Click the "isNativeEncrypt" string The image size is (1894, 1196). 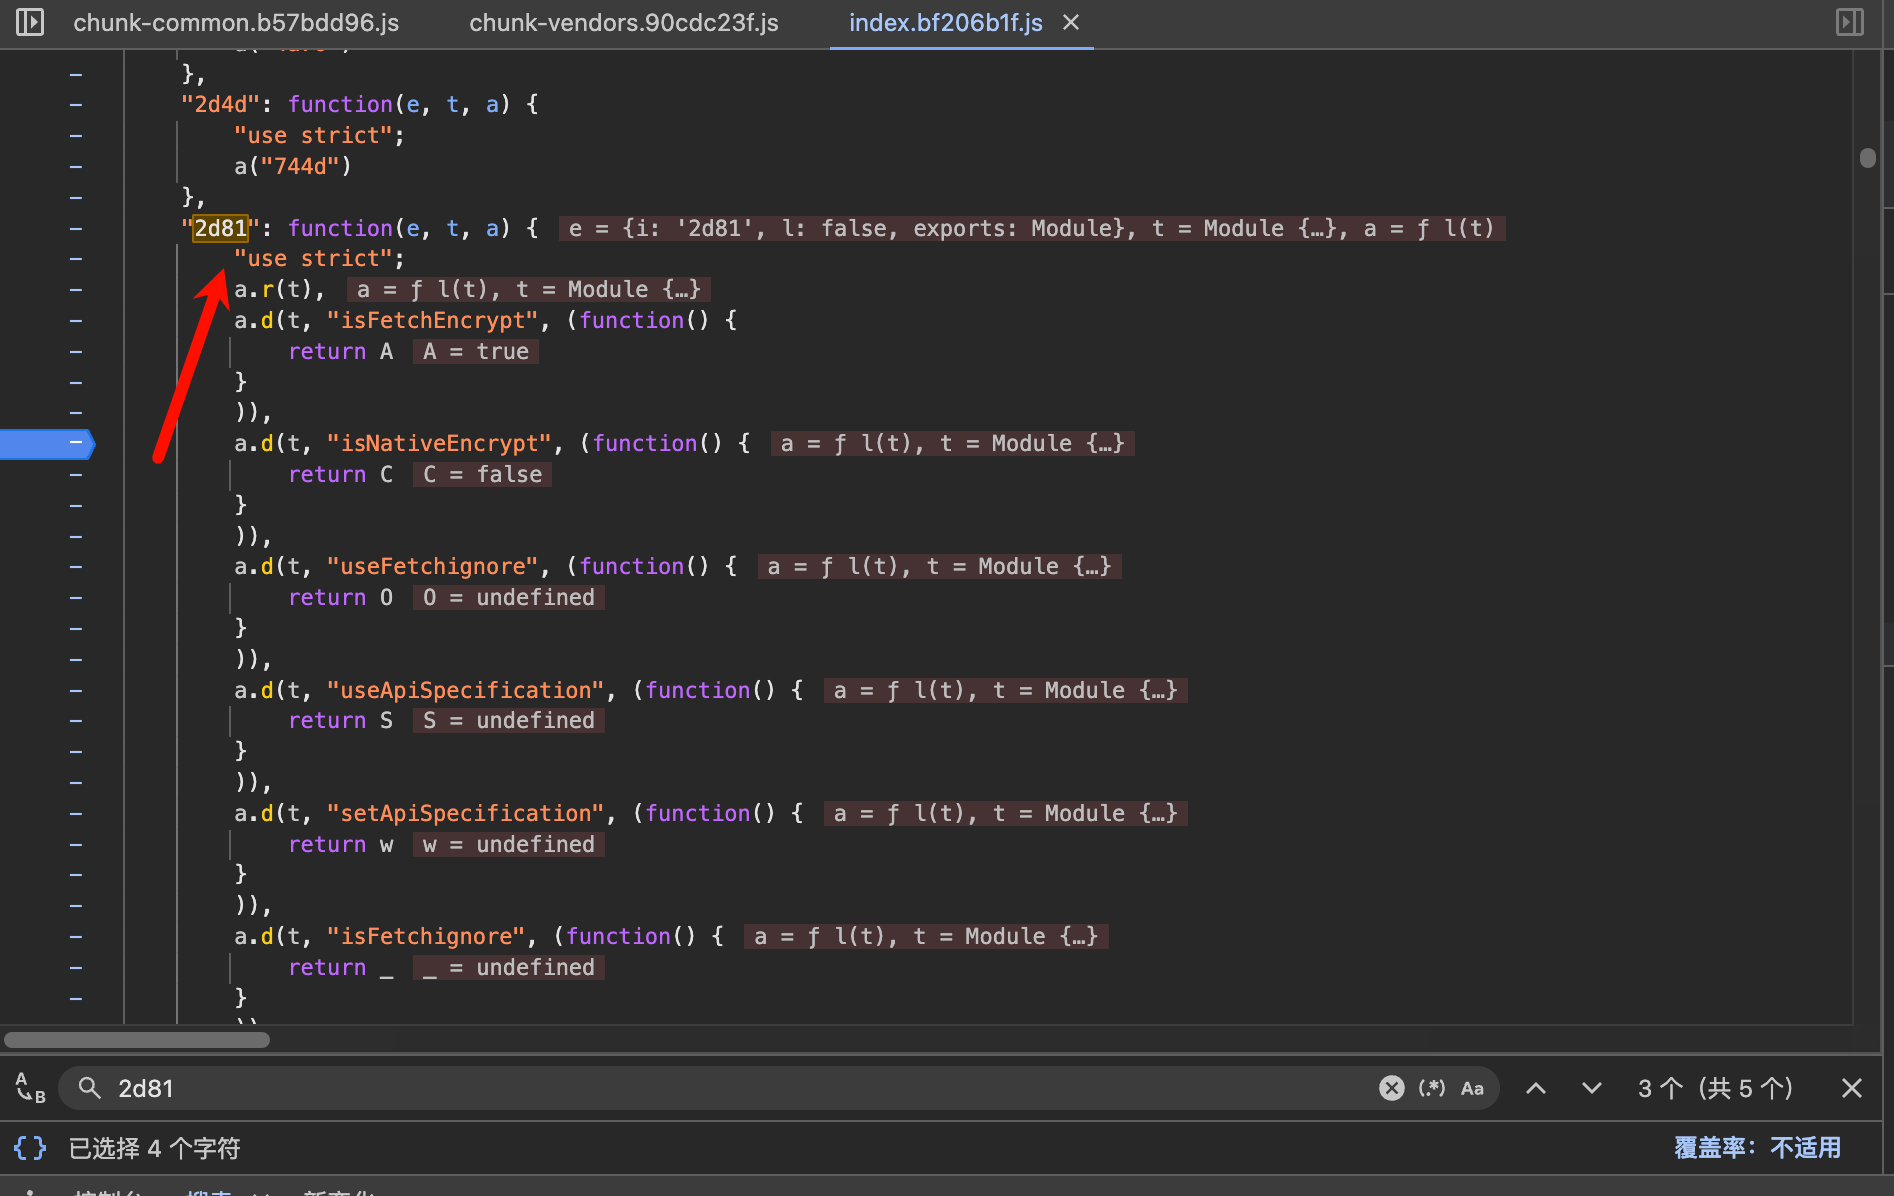pyautogui.click(x=440, y=444)
